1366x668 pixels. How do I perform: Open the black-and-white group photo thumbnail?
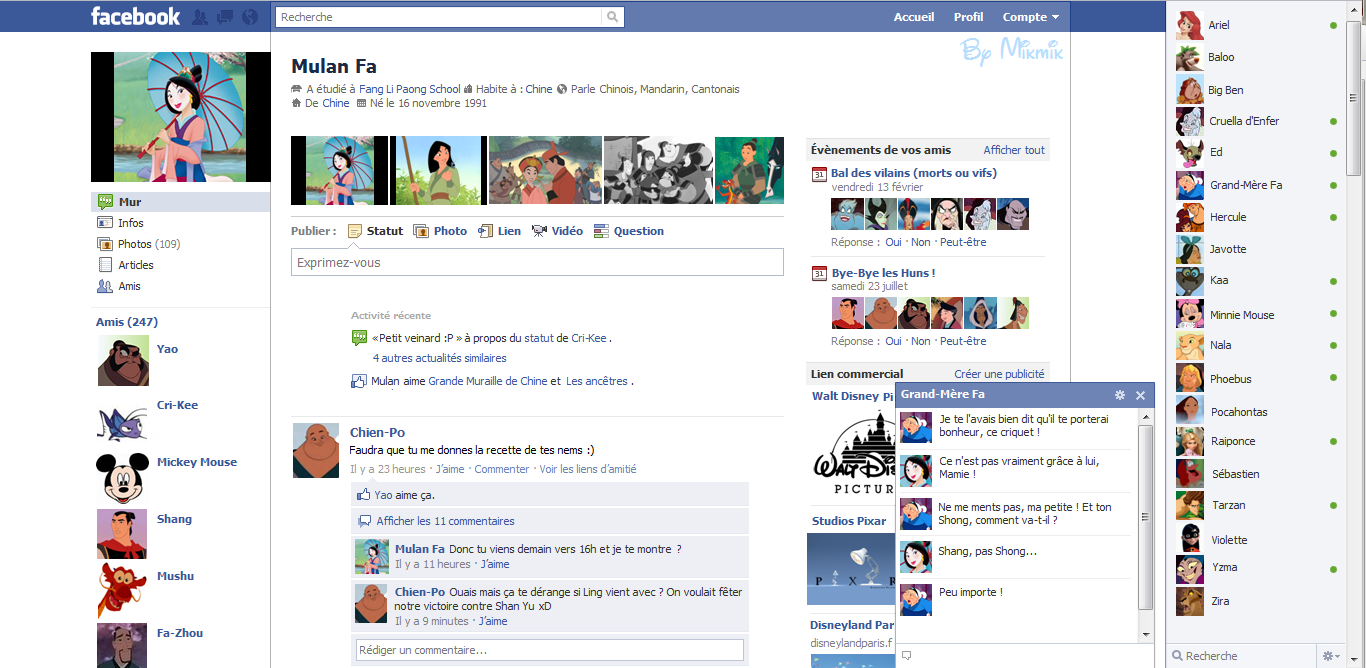point(657,170)
